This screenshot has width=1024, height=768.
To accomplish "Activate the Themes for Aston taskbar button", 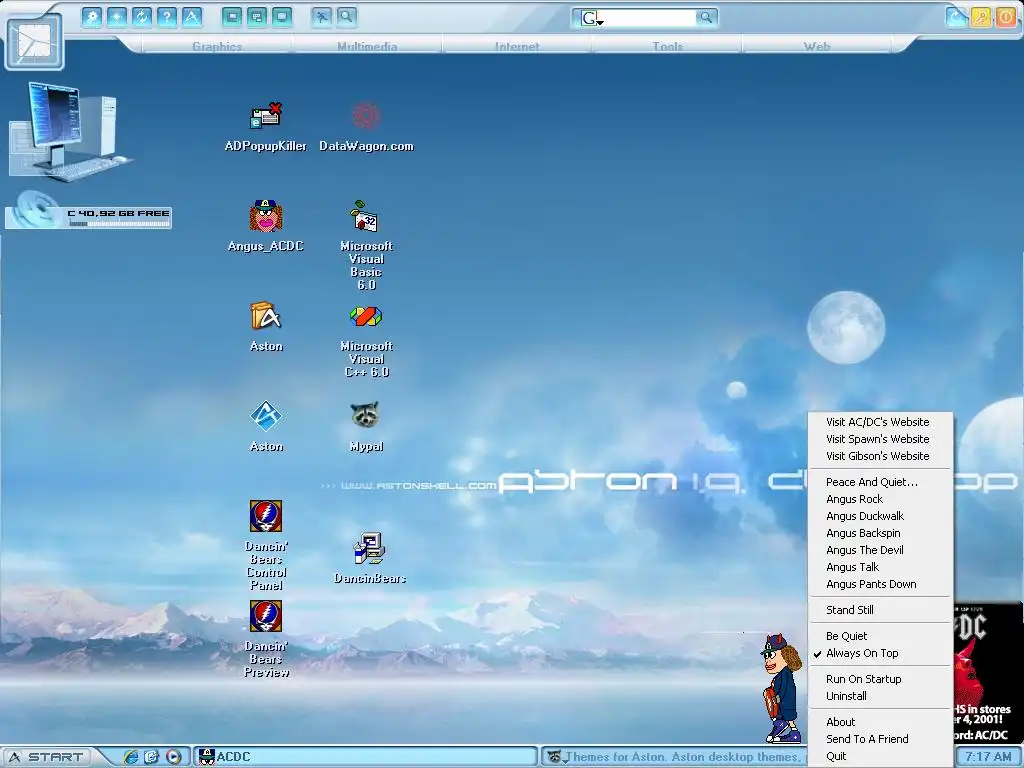I will point(675,757).
